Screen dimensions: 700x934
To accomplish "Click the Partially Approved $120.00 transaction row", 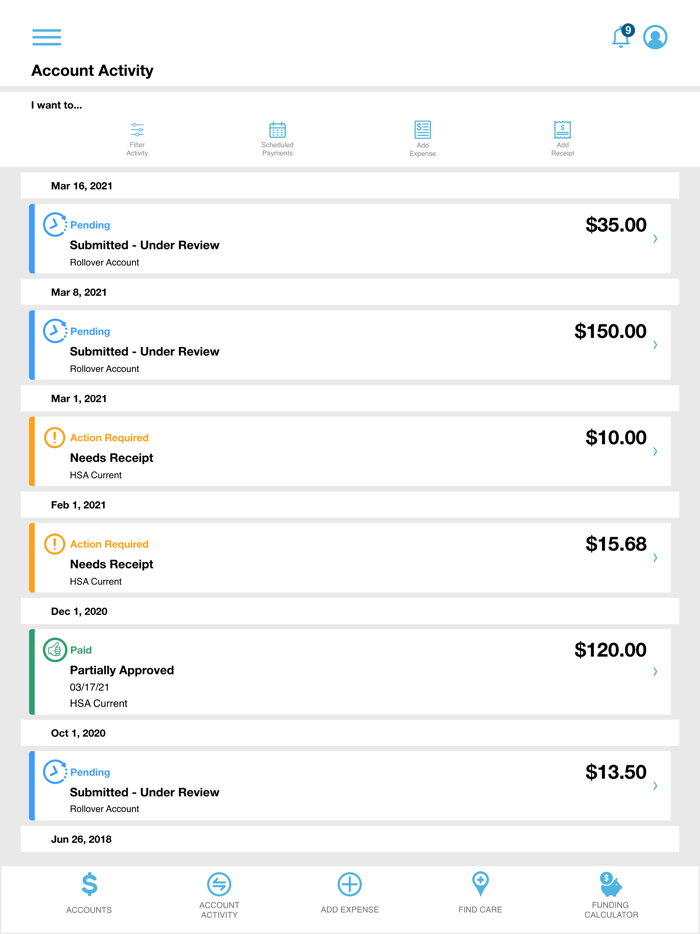I will tap(350, 670).
